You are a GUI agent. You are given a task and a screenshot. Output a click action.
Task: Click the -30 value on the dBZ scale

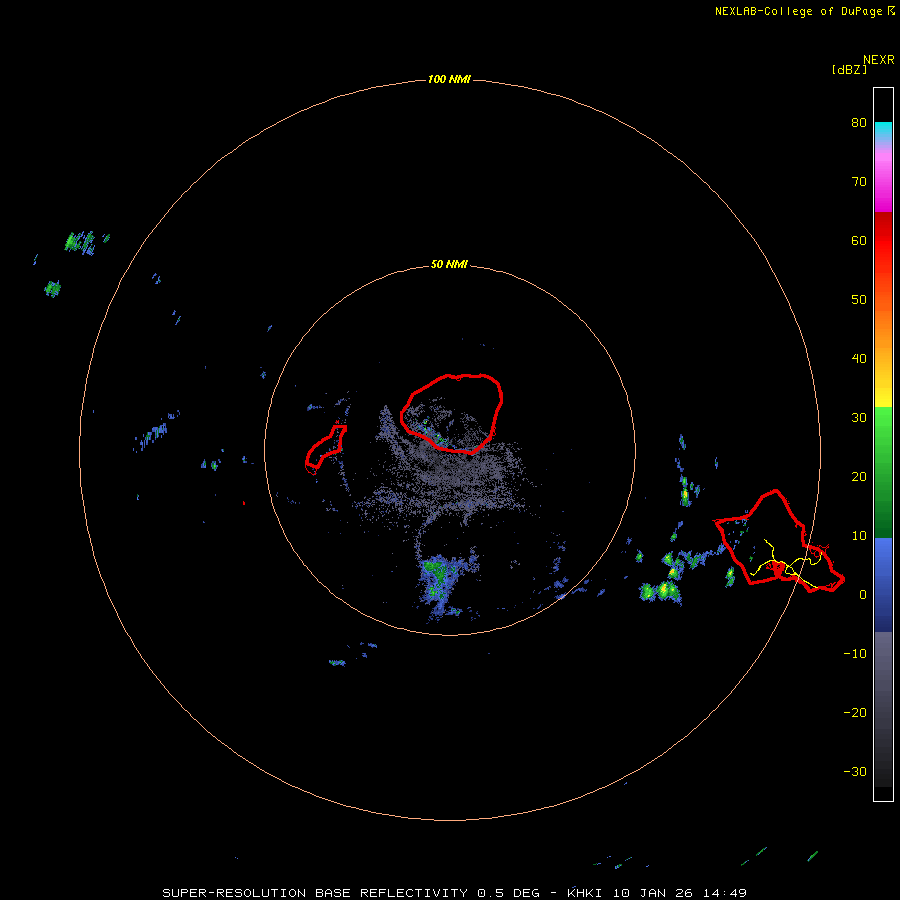click(855, 773)
